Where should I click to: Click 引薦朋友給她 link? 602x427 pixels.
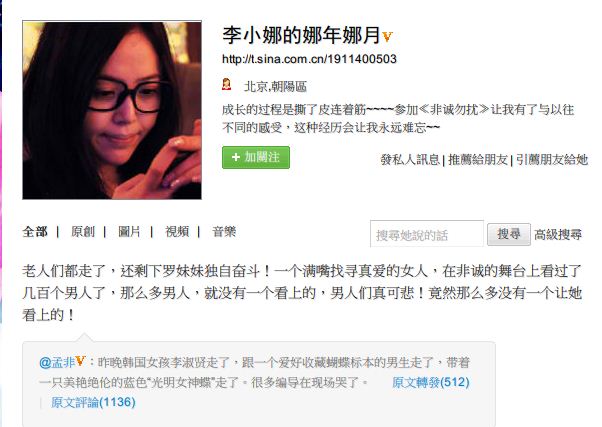[x=552, y=159]
